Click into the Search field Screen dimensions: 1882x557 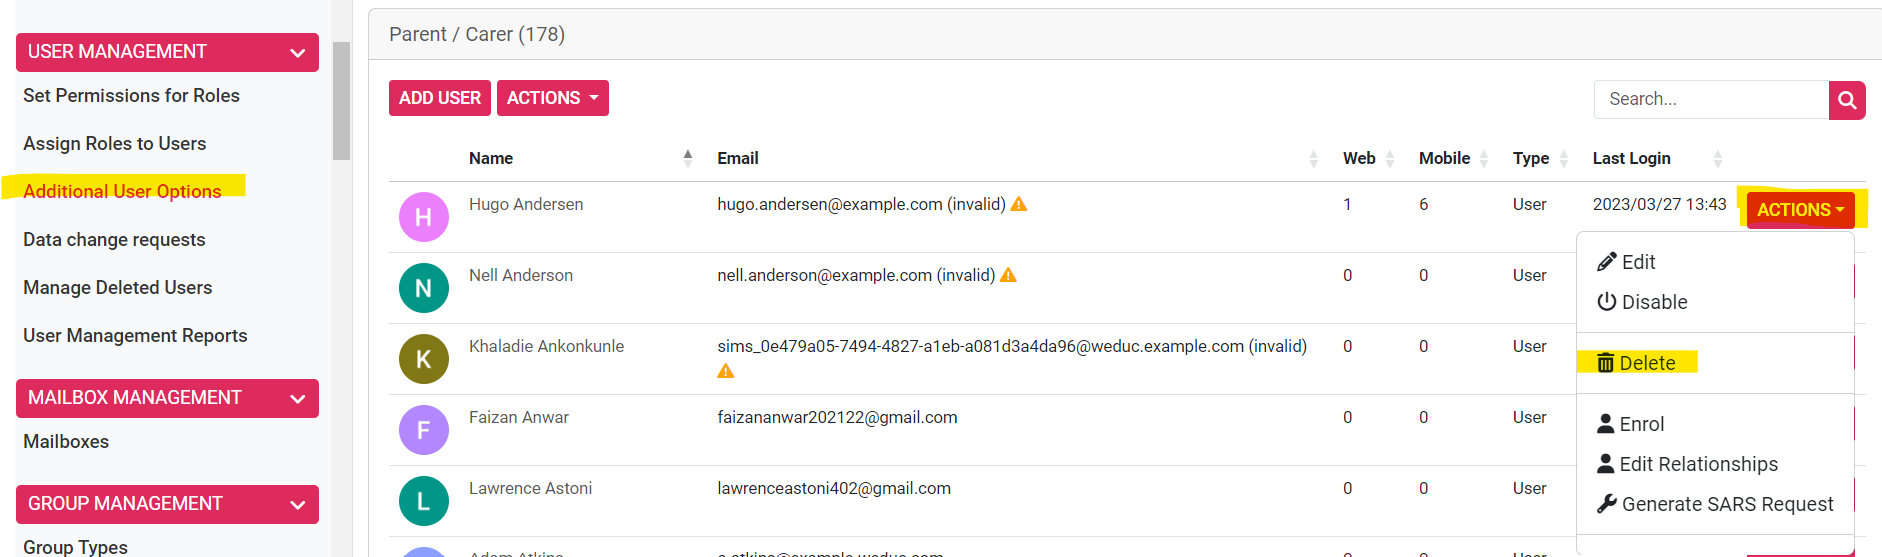[1710, 100]
